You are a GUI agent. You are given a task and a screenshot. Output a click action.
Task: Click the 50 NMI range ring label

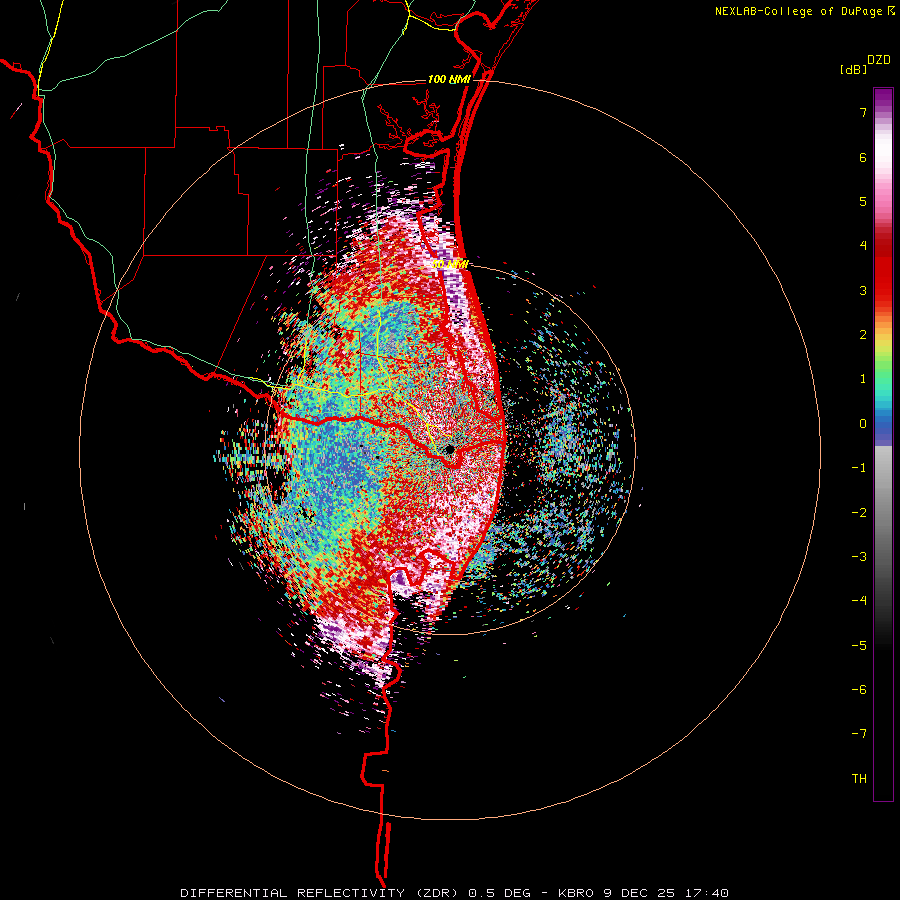[x=450, y=264]
